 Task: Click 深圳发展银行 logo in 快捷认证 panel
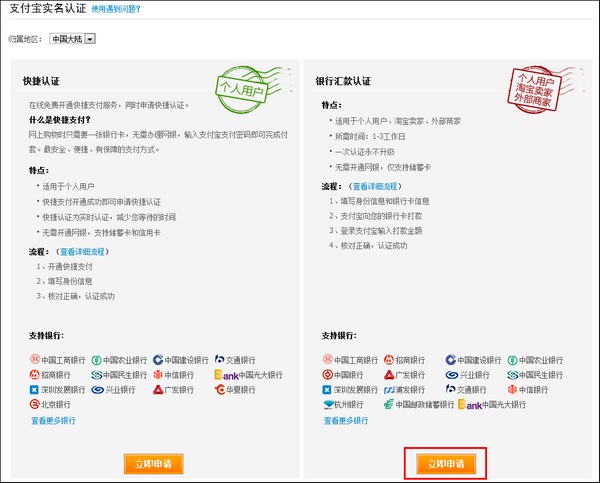pos(57,390)
